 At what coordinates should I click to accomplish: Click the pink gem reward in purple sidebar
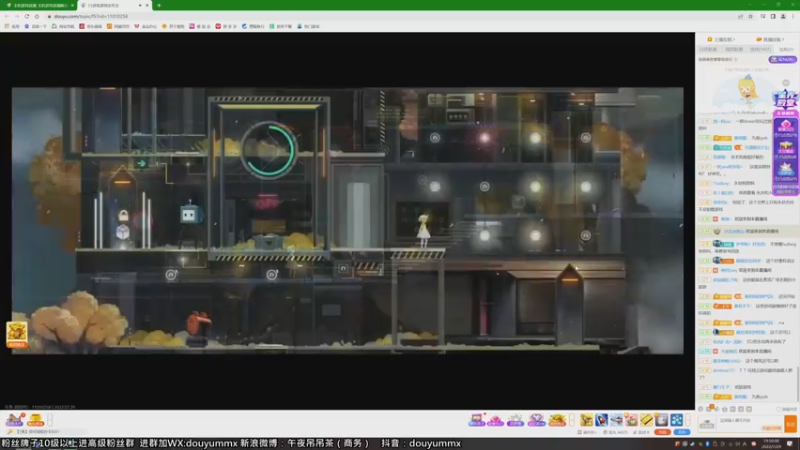(x=786, y=128)
